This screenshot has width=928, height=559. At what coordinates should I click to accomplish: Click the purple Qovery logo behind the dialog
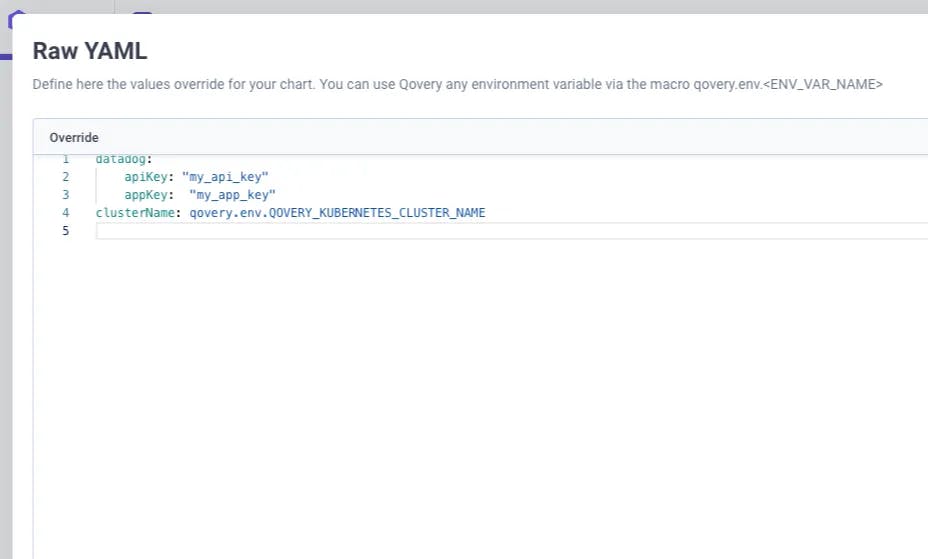[x=15, y=19]
